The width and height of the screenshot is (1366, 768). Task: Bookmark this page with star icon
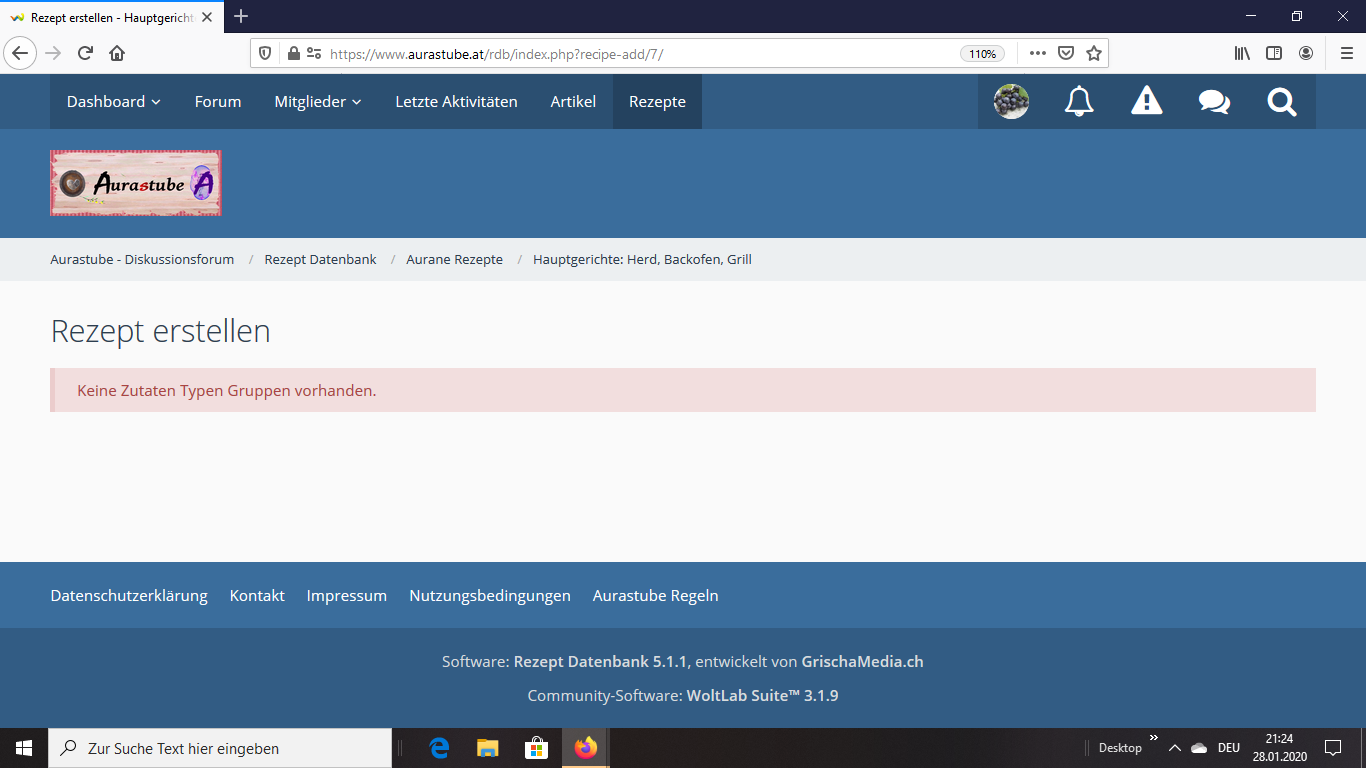tap(1094, 53)
